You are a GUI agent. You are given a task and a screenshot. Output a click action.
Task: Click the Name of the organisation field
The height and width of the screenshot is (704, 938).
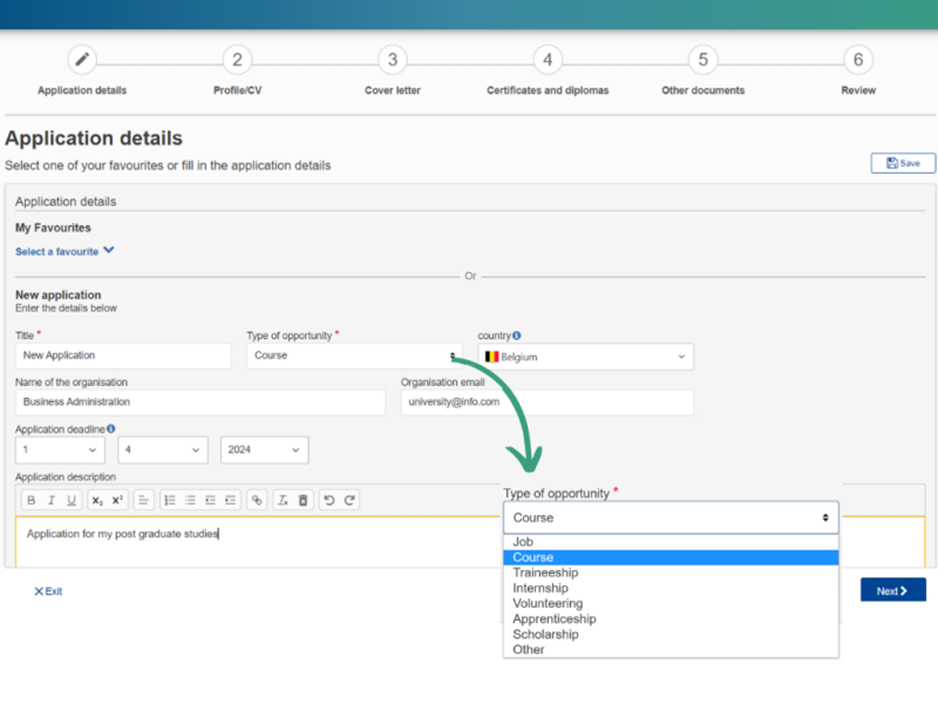click(x=200, y=403)
